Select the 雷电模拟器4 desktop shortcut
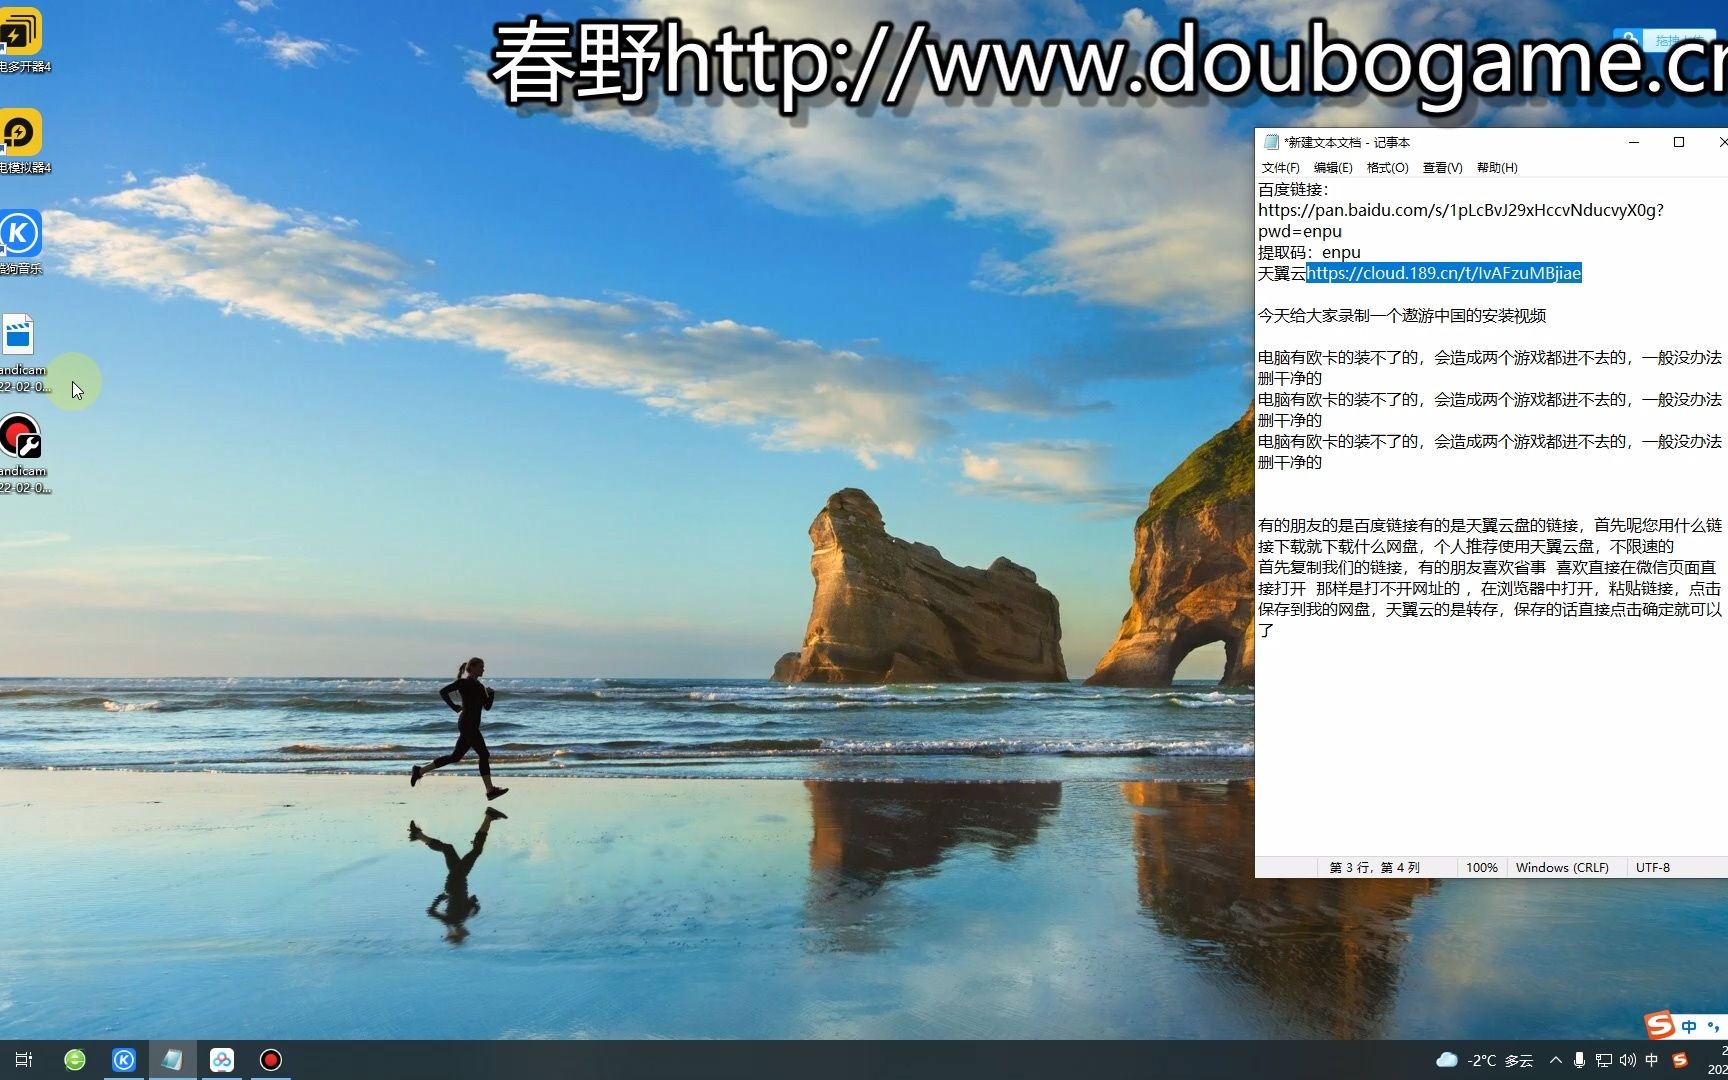The width and height of the screenshot is (1728, 1080). [x=20, y=141]
